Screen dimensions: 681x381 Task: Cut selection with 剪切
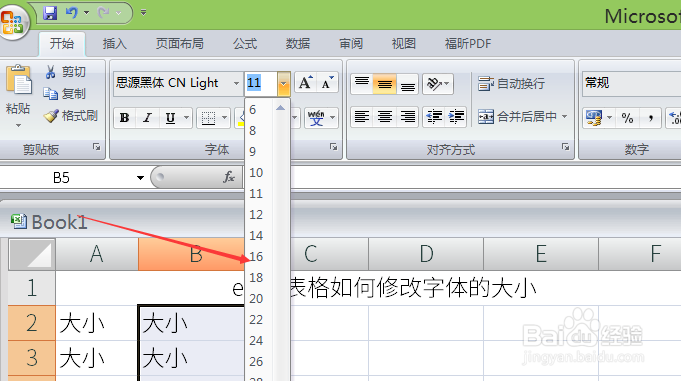point(65,72)
